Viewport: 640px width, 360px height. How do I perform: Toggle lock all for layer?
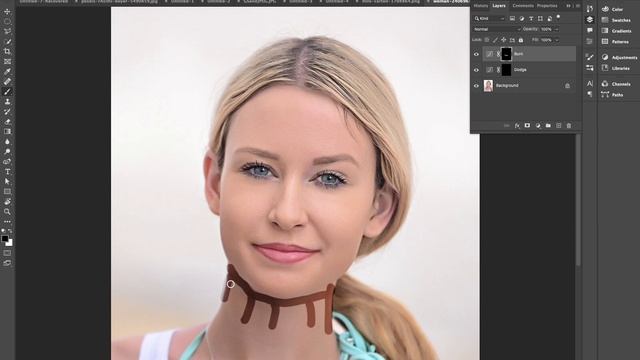(521, 40)
